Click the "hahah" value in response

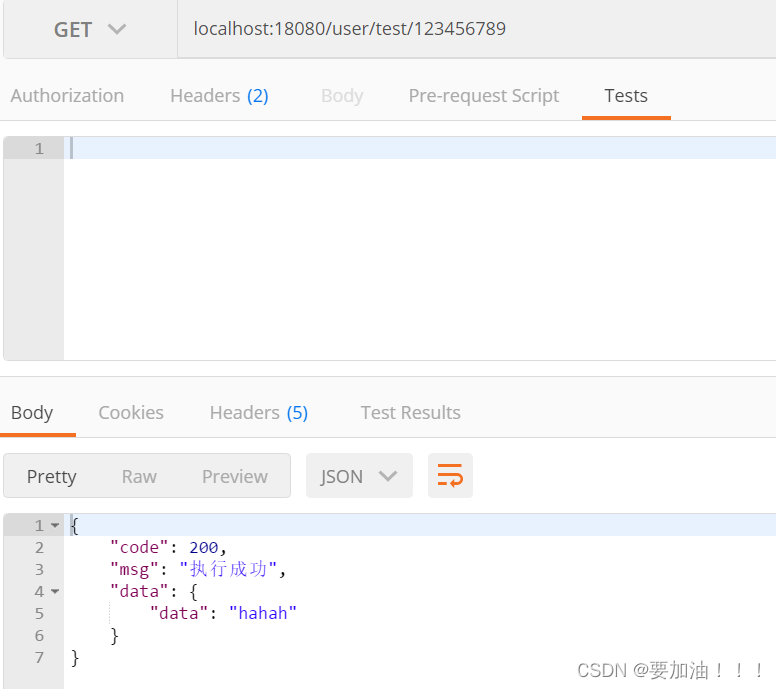(x=263, y=613)
